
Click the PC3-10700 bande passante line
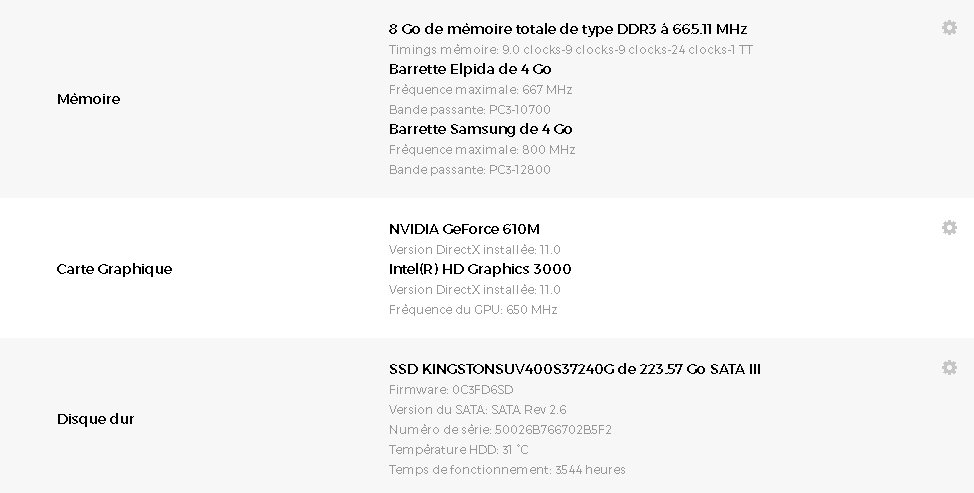click(469, 109)
